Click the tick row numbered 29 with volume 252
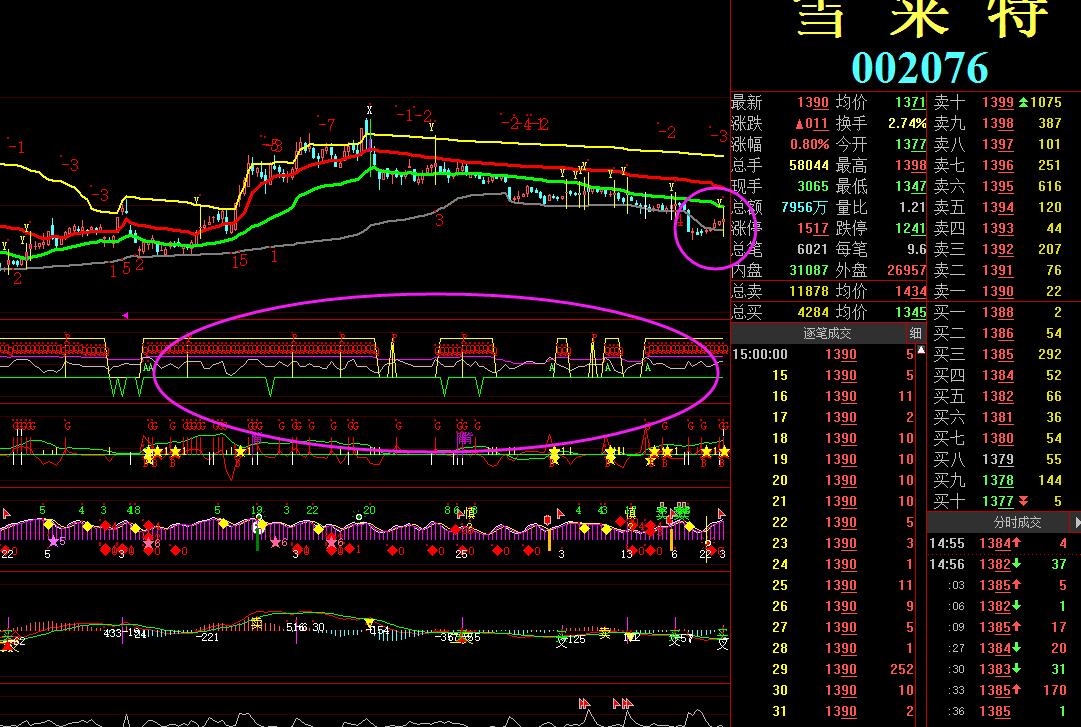The height and width of the screenshot is (727, 1081). coord(823,669)
